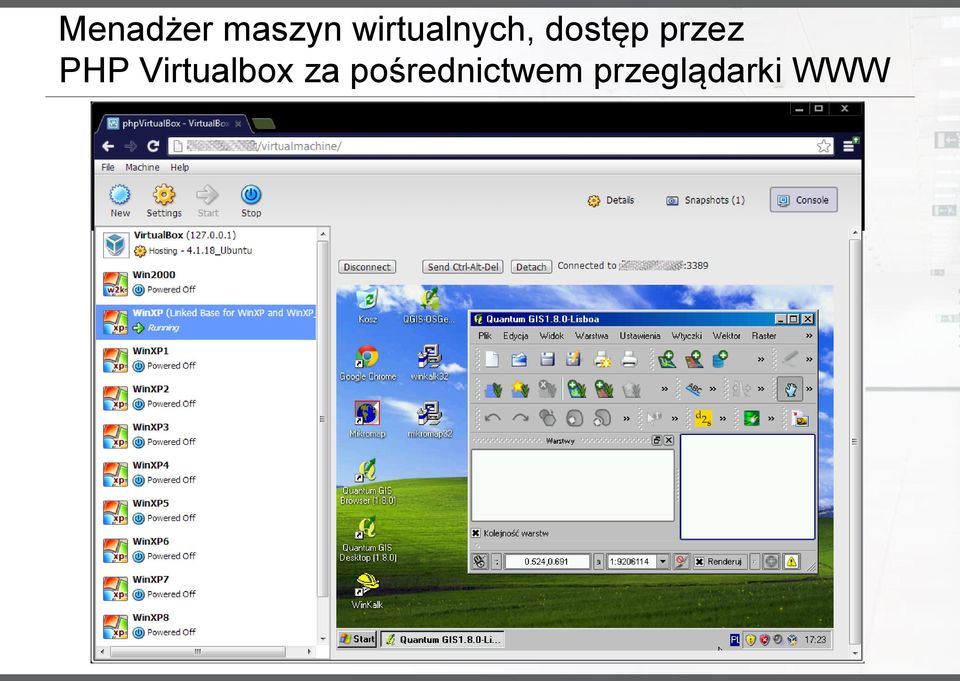The image size is (960, 681).
Task: Open the Plik menu in Quantum GIS
Action: pos(485,336)
